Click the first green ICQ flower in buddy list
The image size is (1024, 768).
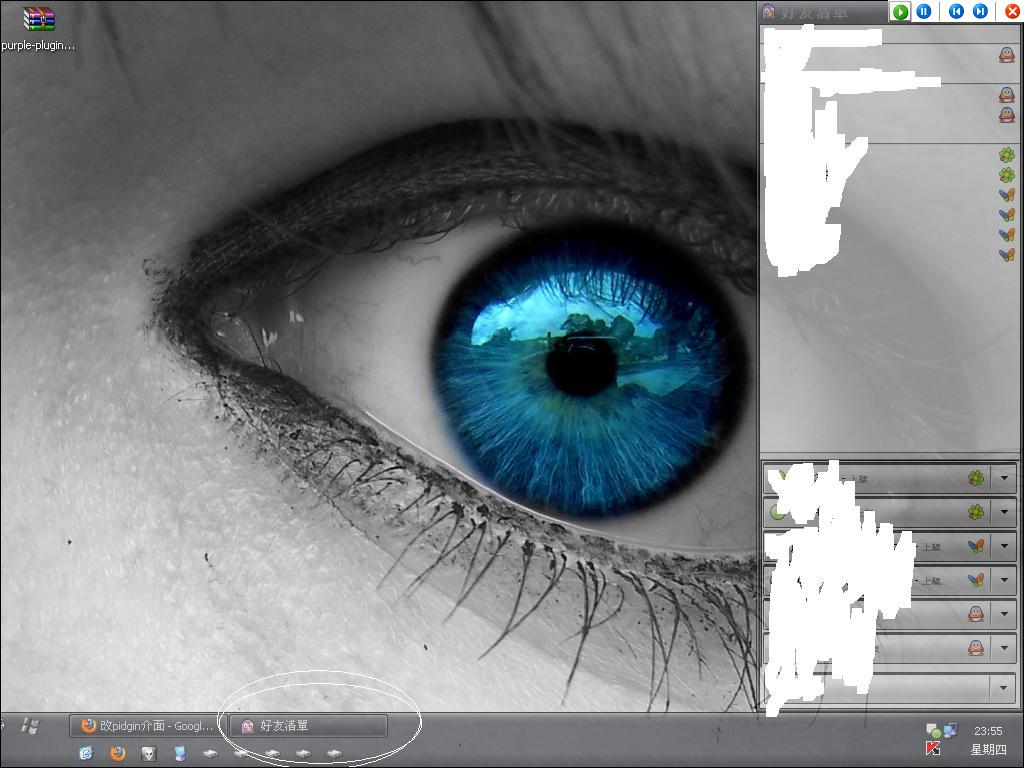click(1006, 155)
